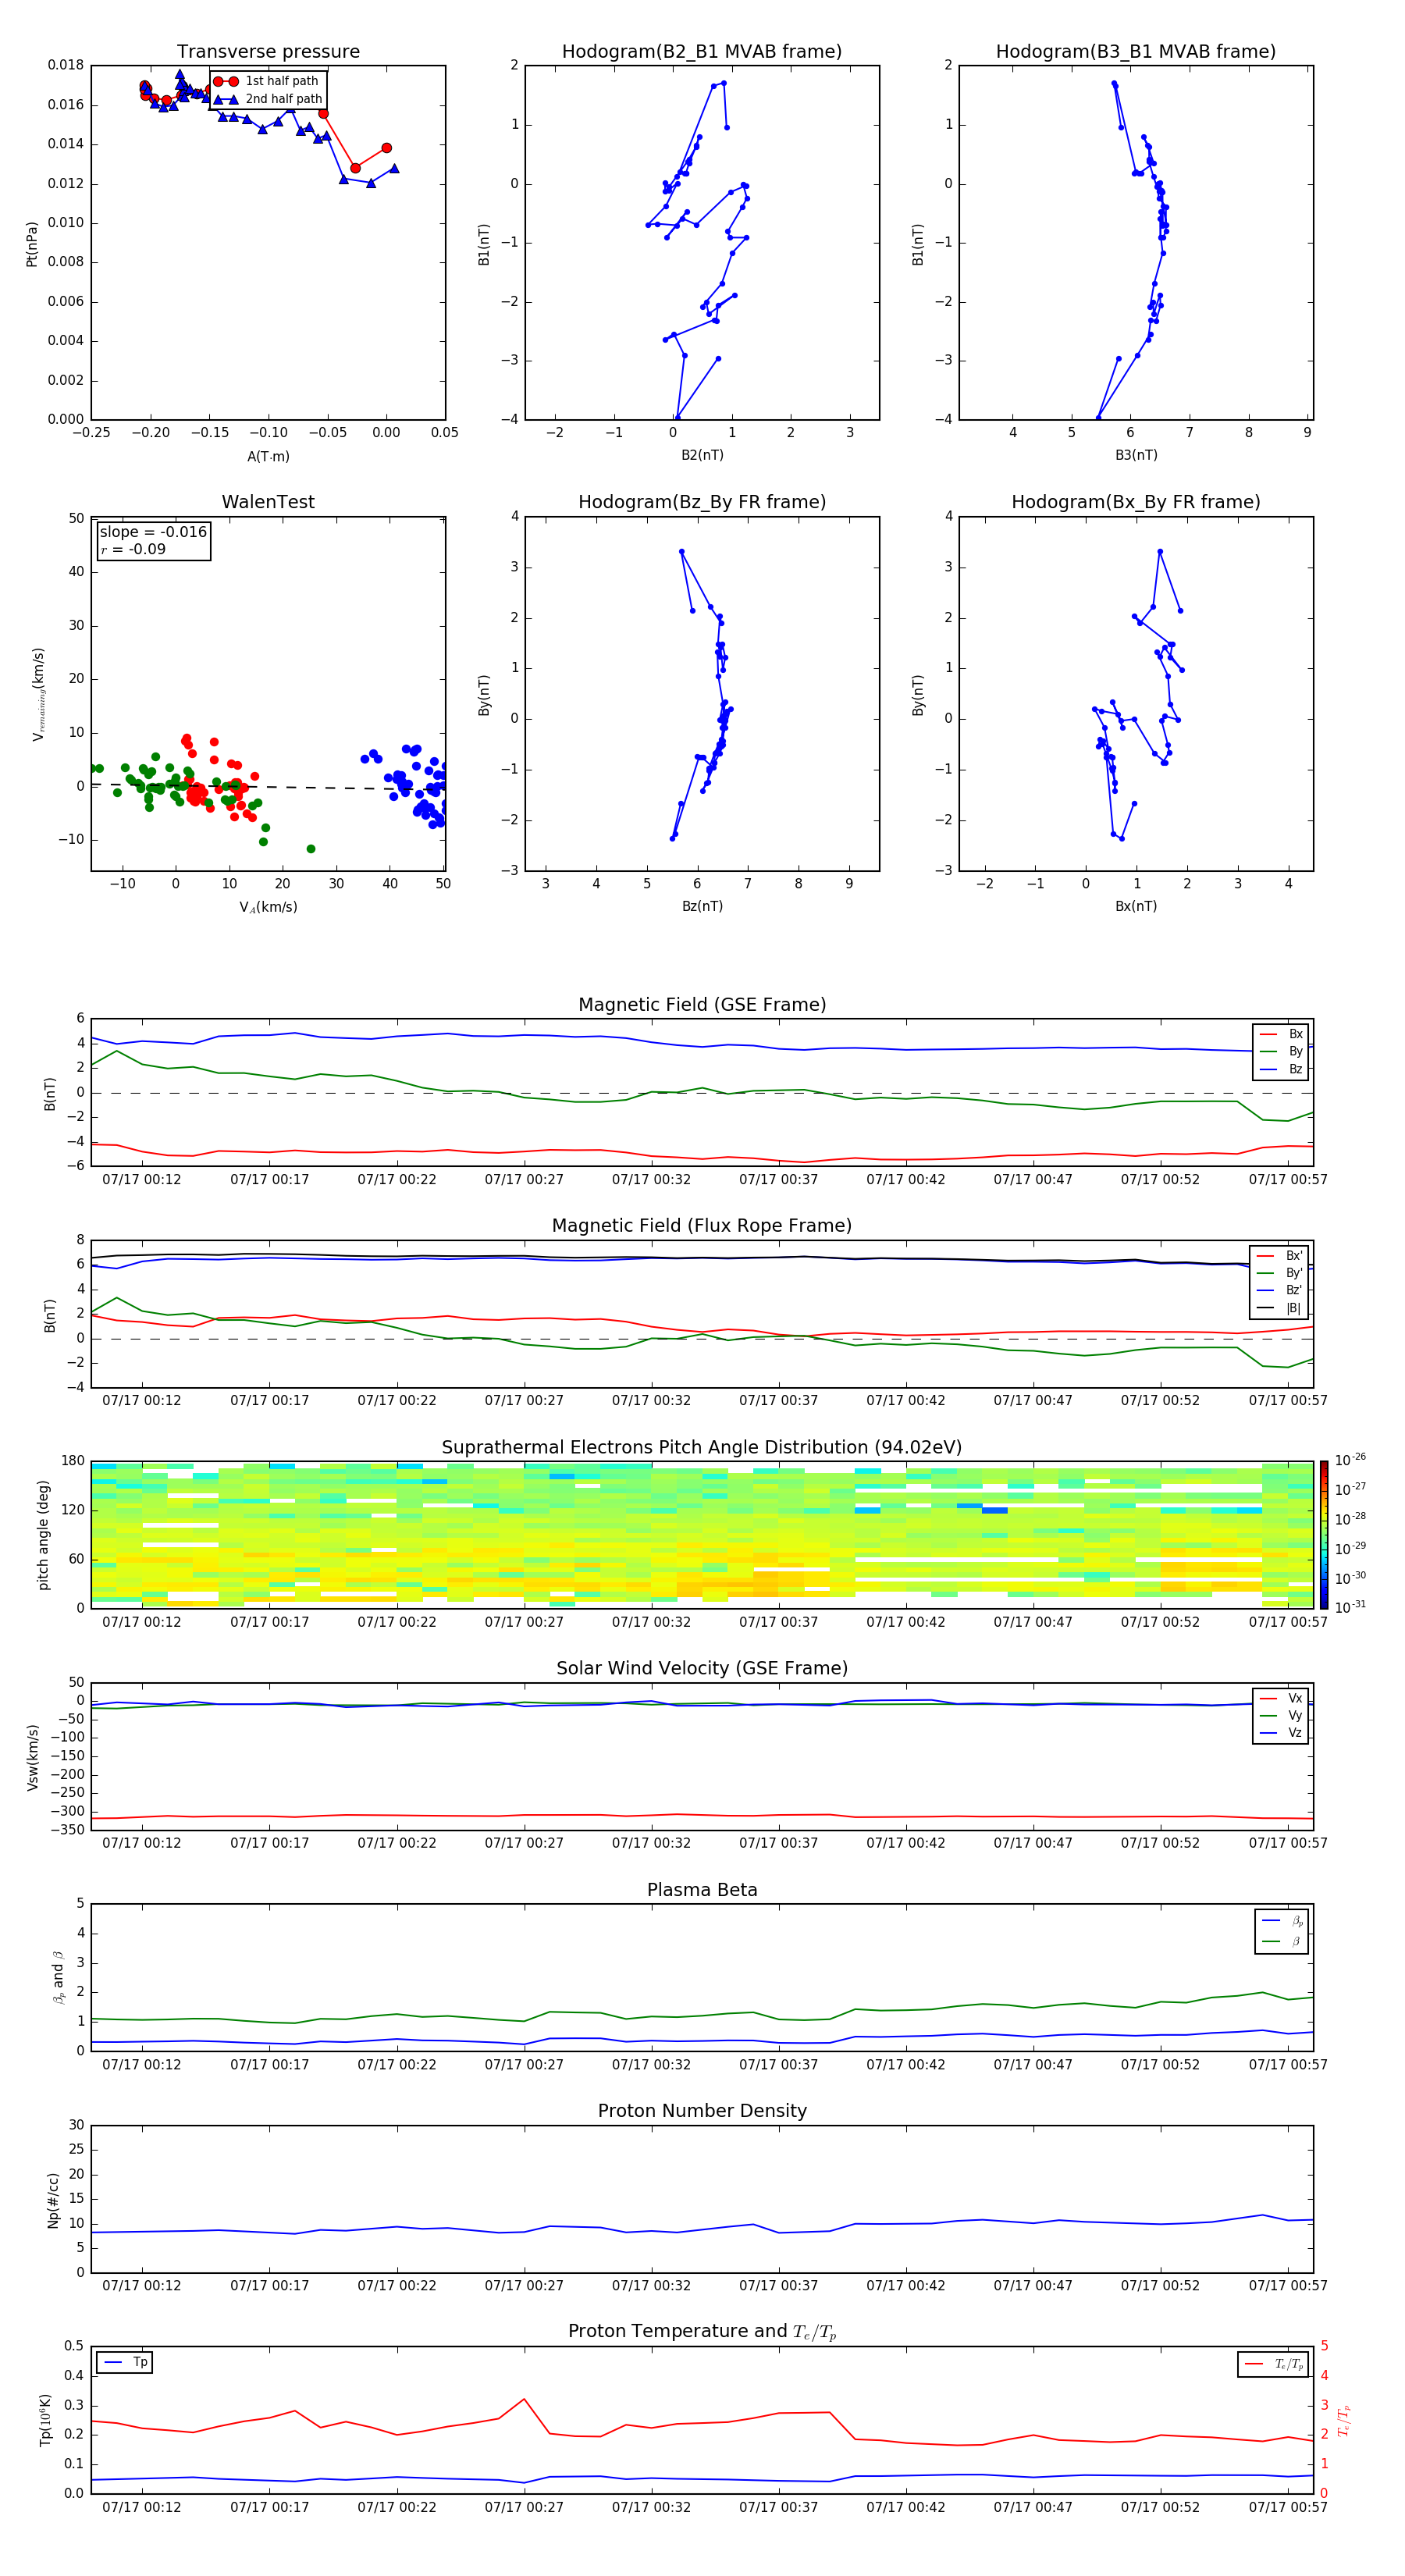This screenshot has height=2576, width=1405.
Task: Click the "V_remaining(km/s)" y-axis label
Action: (38, 694)
